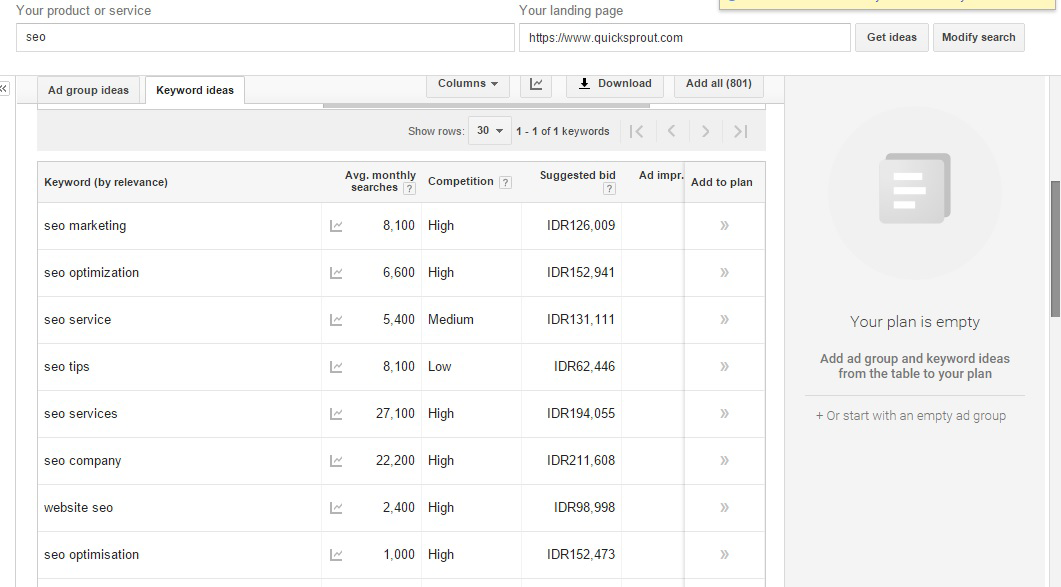The width and height of the screenshot is (1061, 587).
Task: Add seo optimisation to plan
Action: (724, 555)
